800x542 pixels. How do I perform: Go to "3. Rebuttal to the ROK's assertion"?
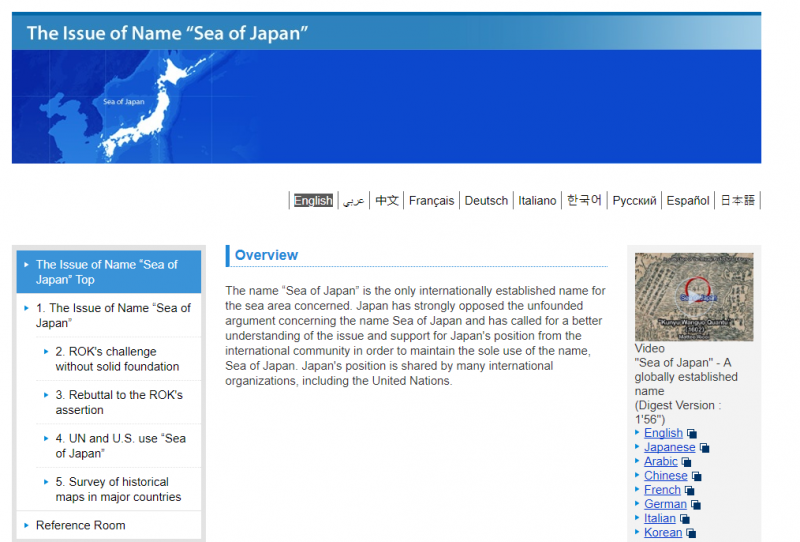(x=119, y=402)
